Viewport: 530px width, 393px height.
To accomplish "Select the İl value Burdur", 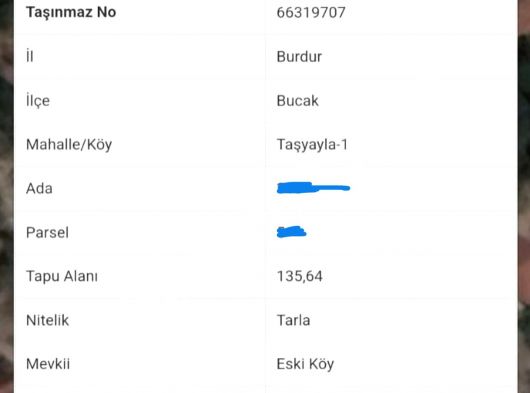I will coord(299,56).
